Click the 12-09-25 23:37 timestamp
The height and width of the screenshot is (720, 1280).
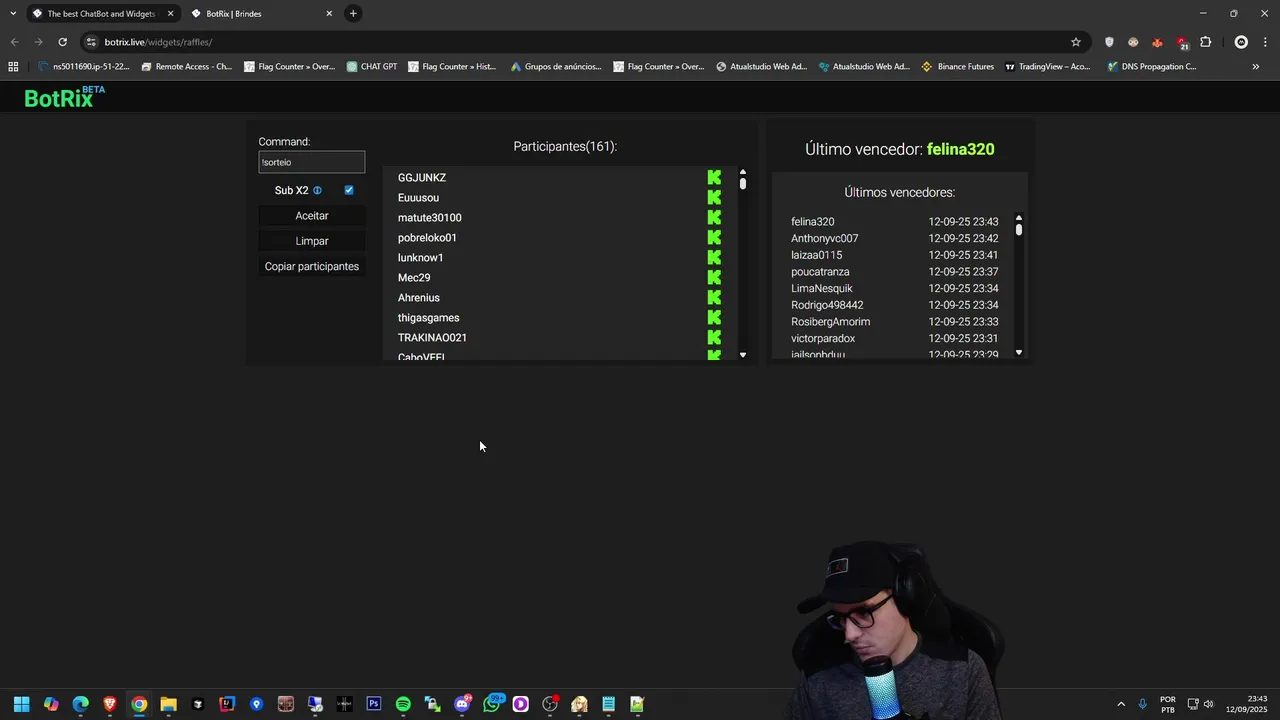[963, 272]
